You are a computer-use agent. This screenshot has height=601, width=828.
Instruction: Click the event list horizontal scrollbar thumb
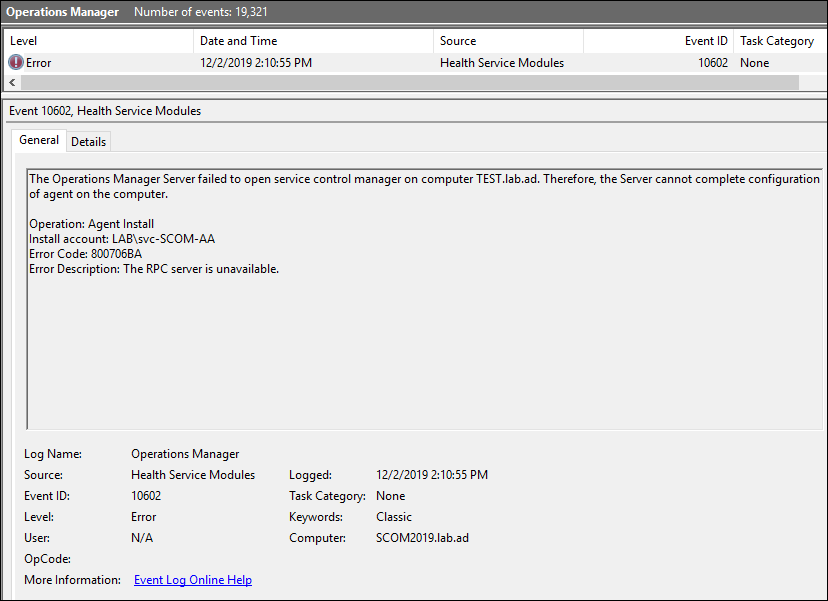point(410,82)
